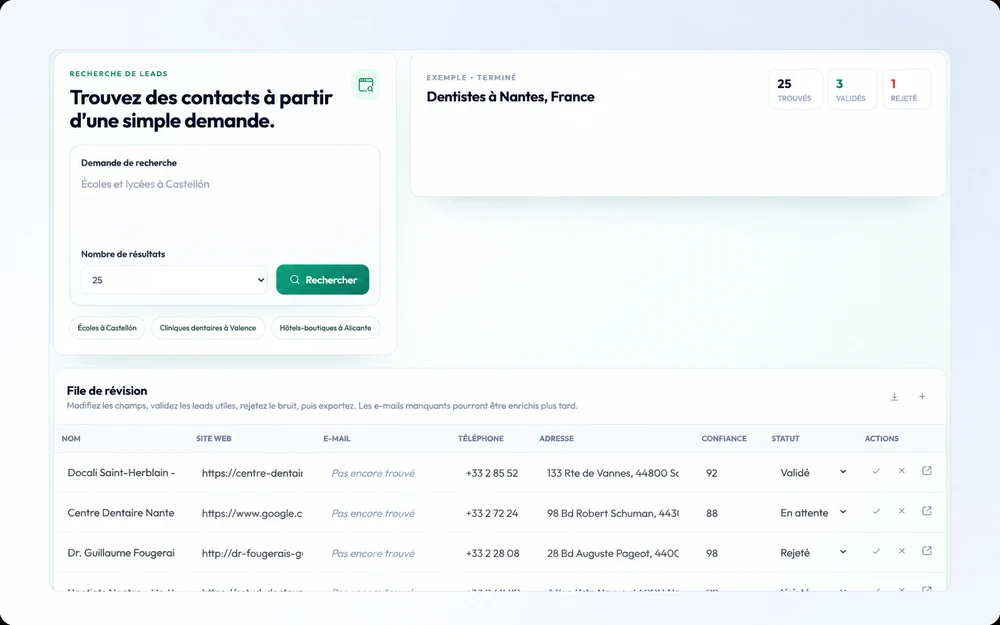Screen dimensions: 1000x625
Task: Validate the Dr. Guillaume Fougerais lead checkmark
Action: click(x=876, y=552)
